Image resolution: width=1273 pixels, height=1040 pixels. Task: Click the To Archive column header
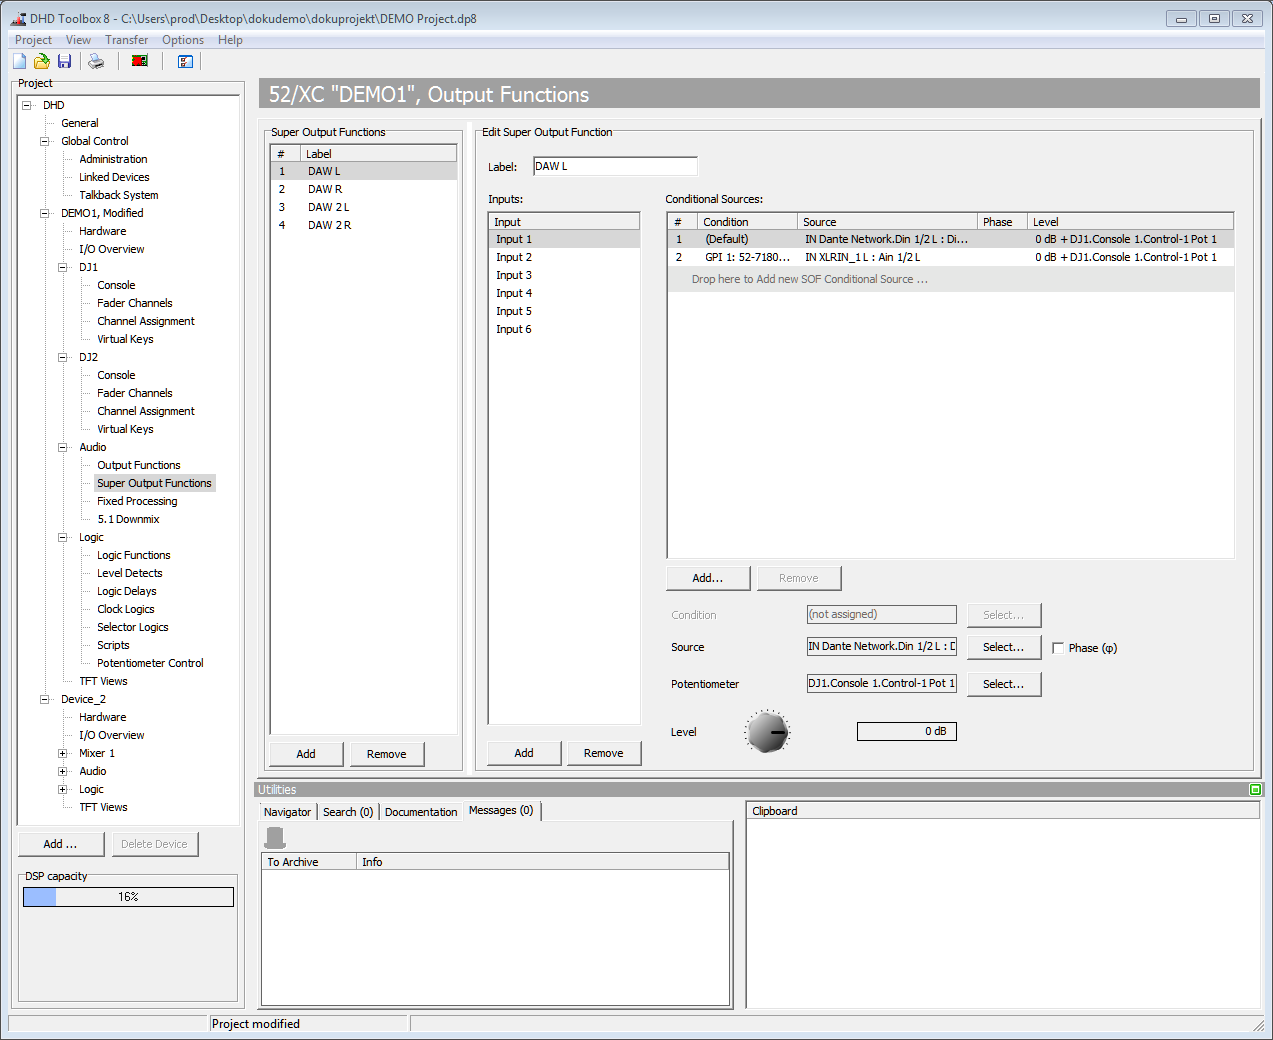309,862
